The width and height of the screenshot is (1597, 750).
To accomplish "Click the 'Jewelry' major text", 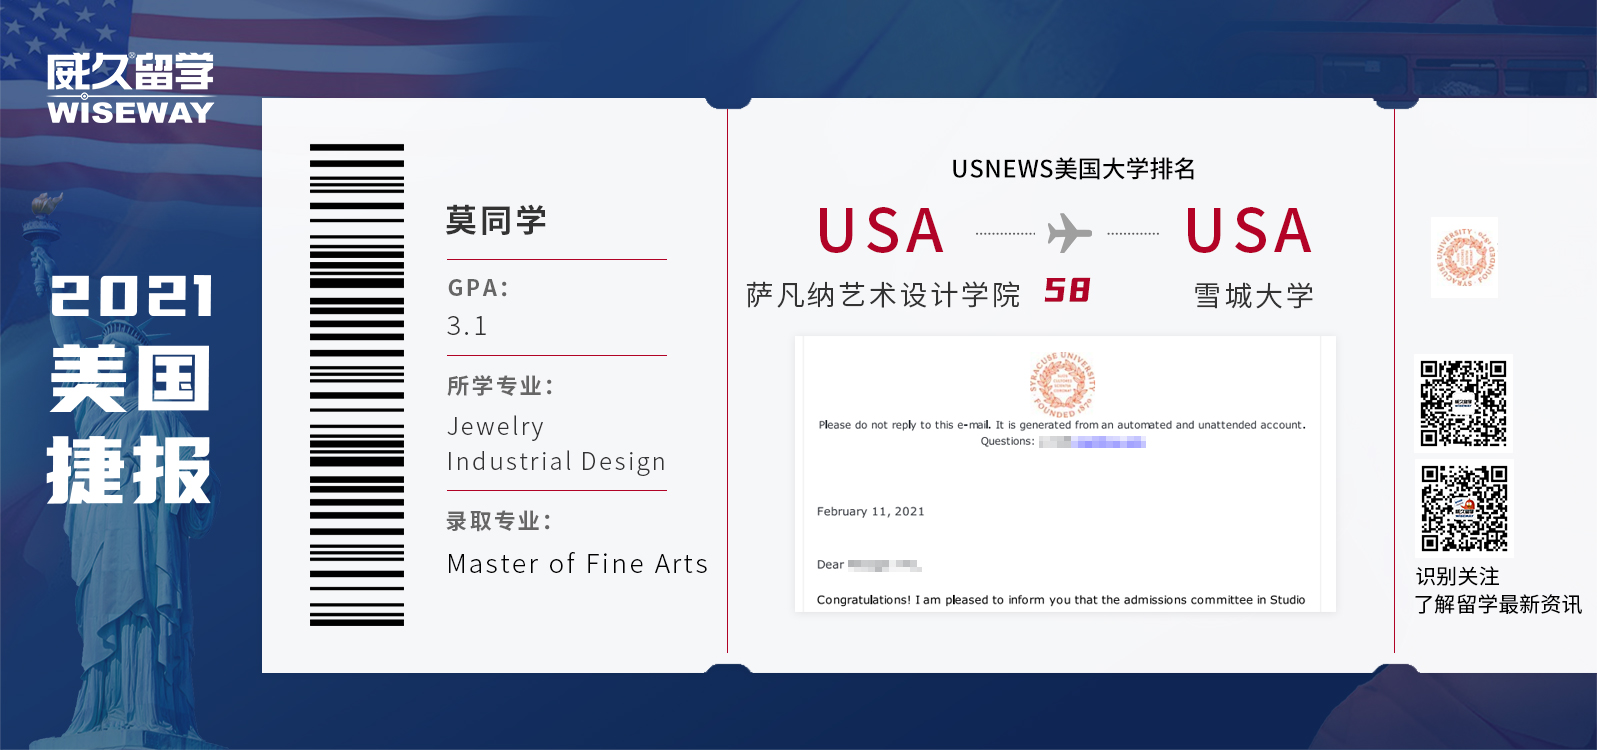I will click(x=495, y=427).
